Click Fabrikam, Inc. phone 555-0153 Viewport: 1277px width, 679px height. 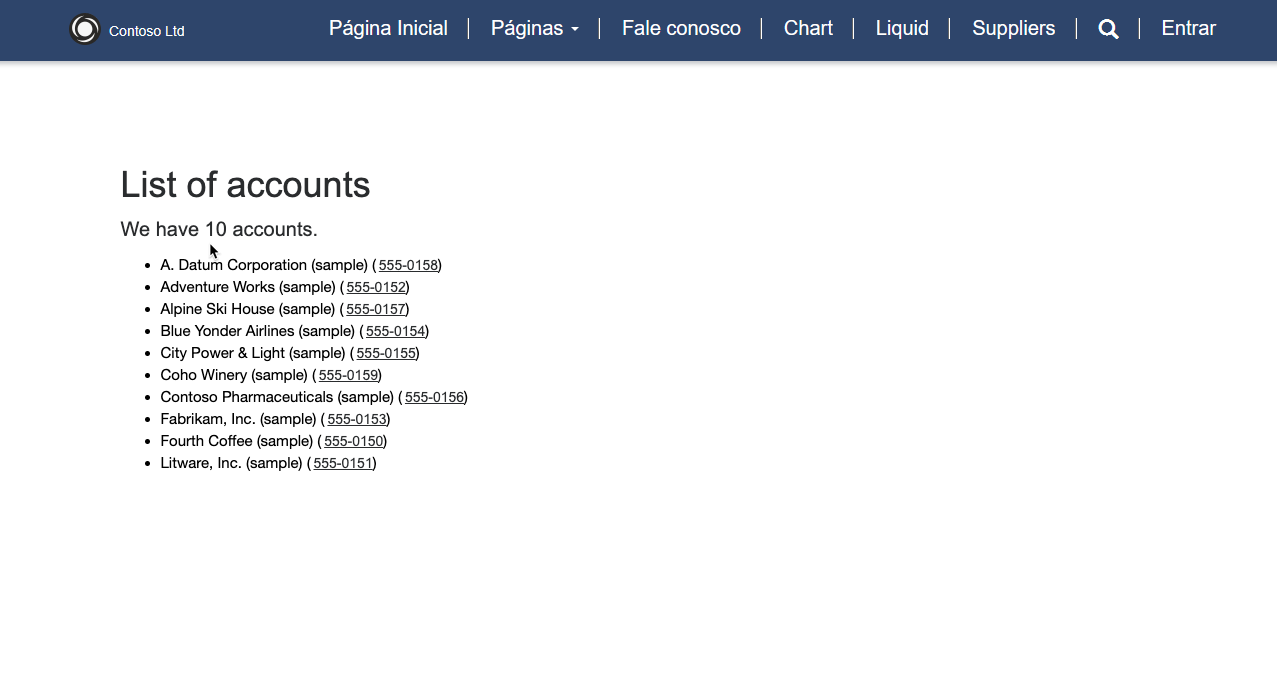tap(357, 419)
